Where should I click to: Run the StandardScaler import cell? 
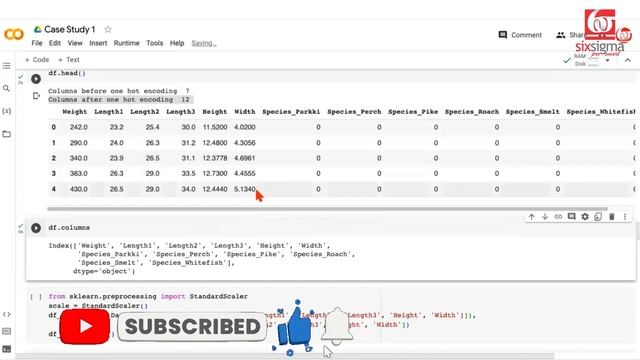pos(36,297)
